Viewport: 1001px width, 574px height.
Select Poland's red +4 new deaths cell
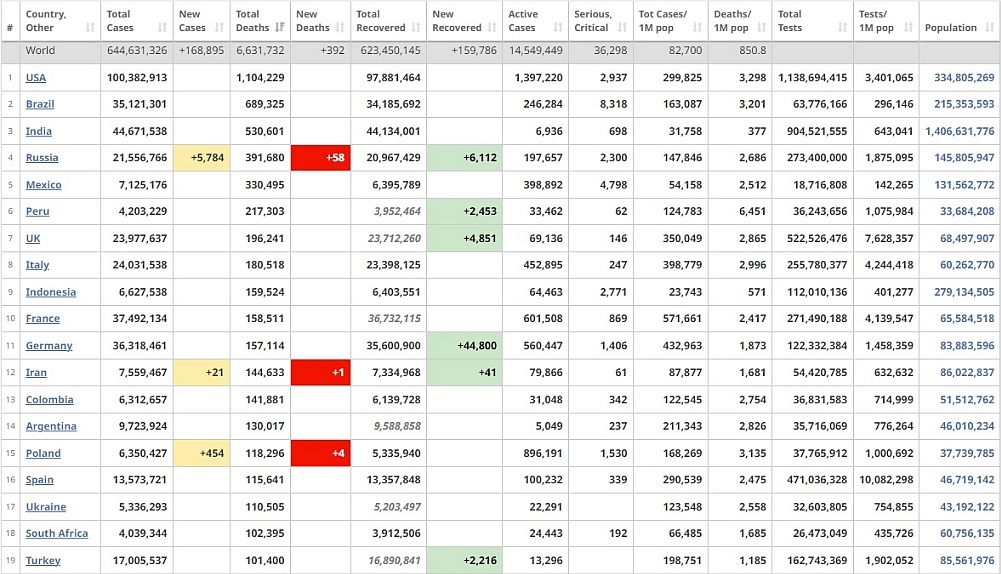[x=320, y=453]
